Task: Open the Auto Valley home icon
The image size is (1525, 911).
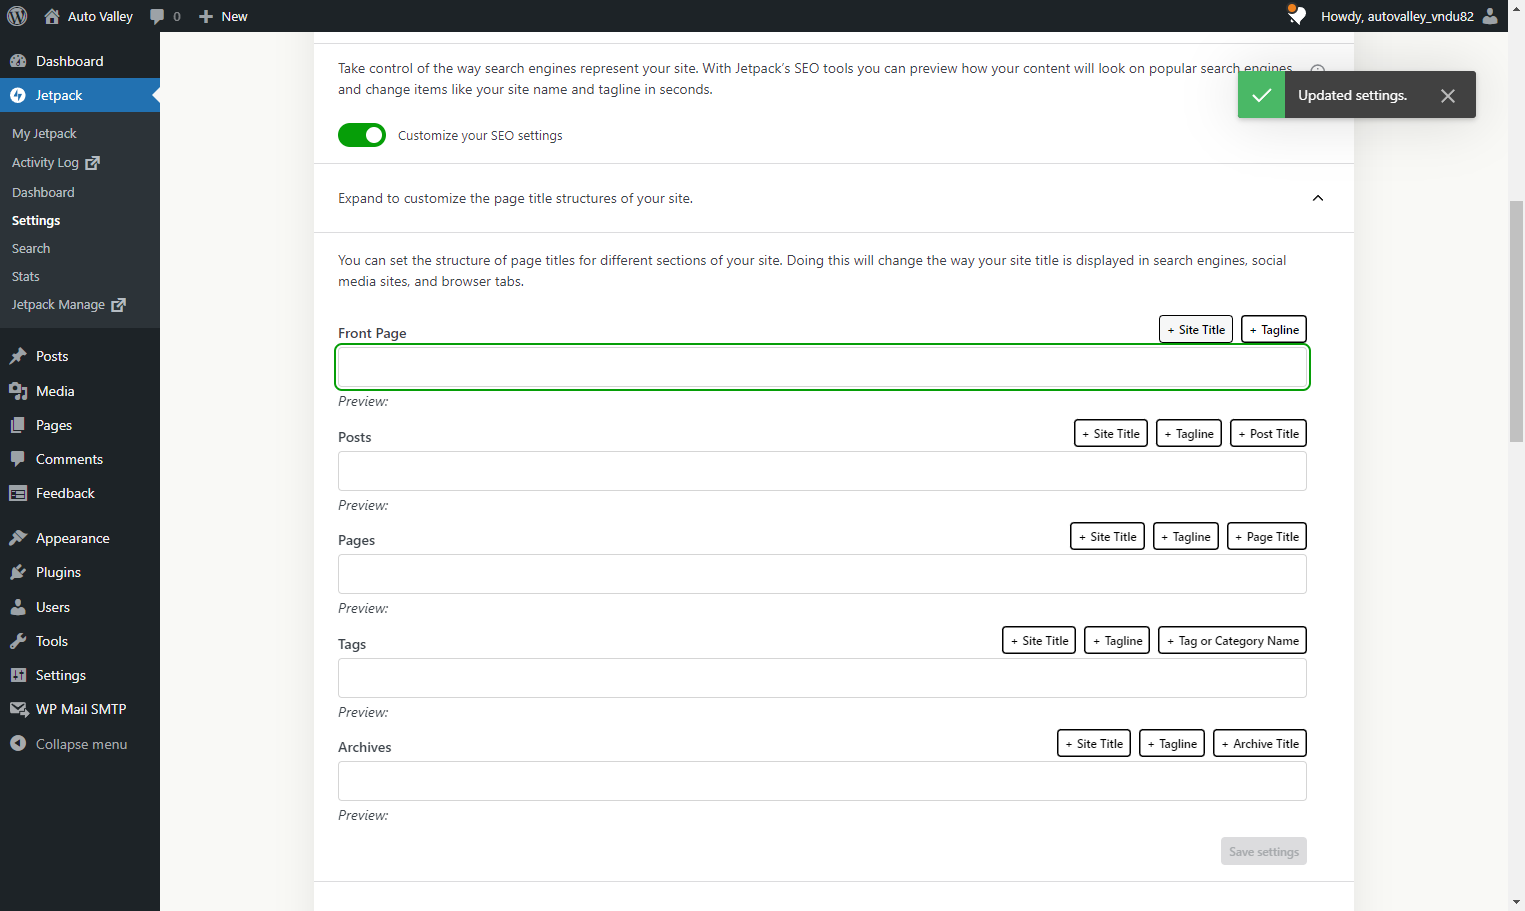Action: tap(52, 16)
